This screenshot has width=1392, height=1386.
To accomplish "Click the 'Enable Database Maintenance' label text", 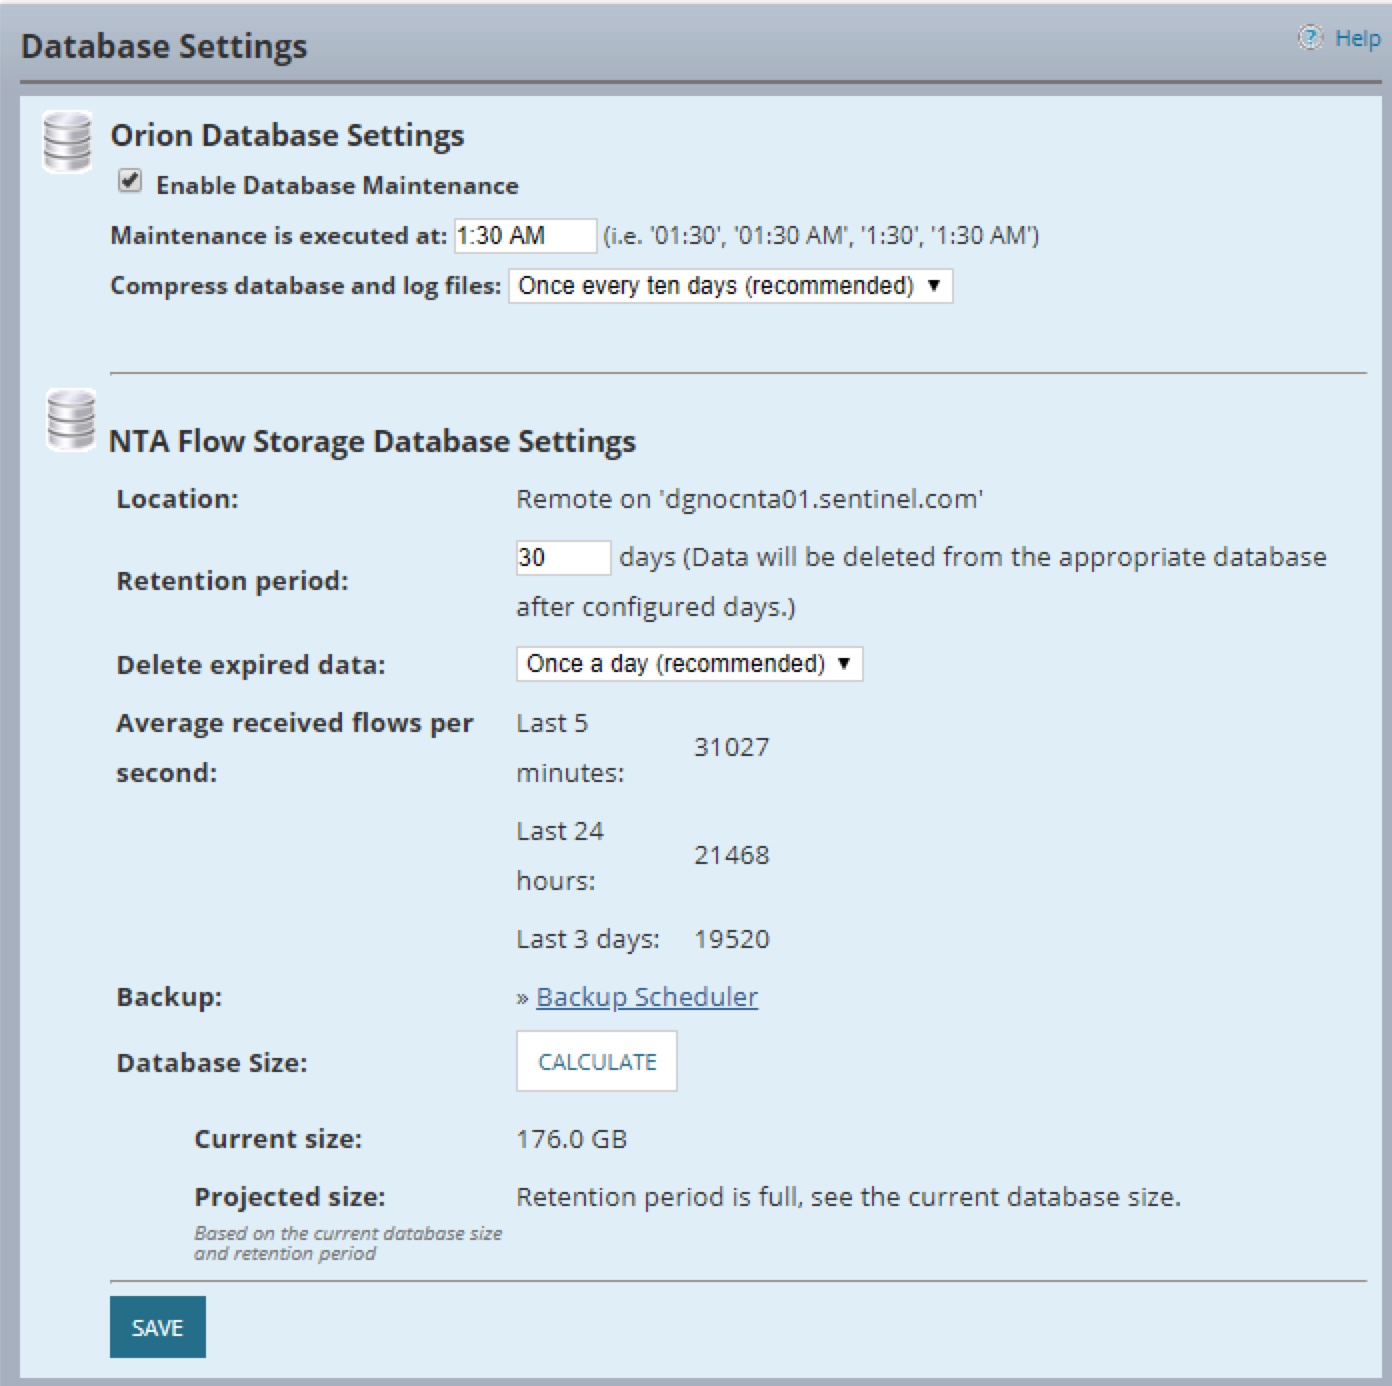I will (x=338, y=186).
